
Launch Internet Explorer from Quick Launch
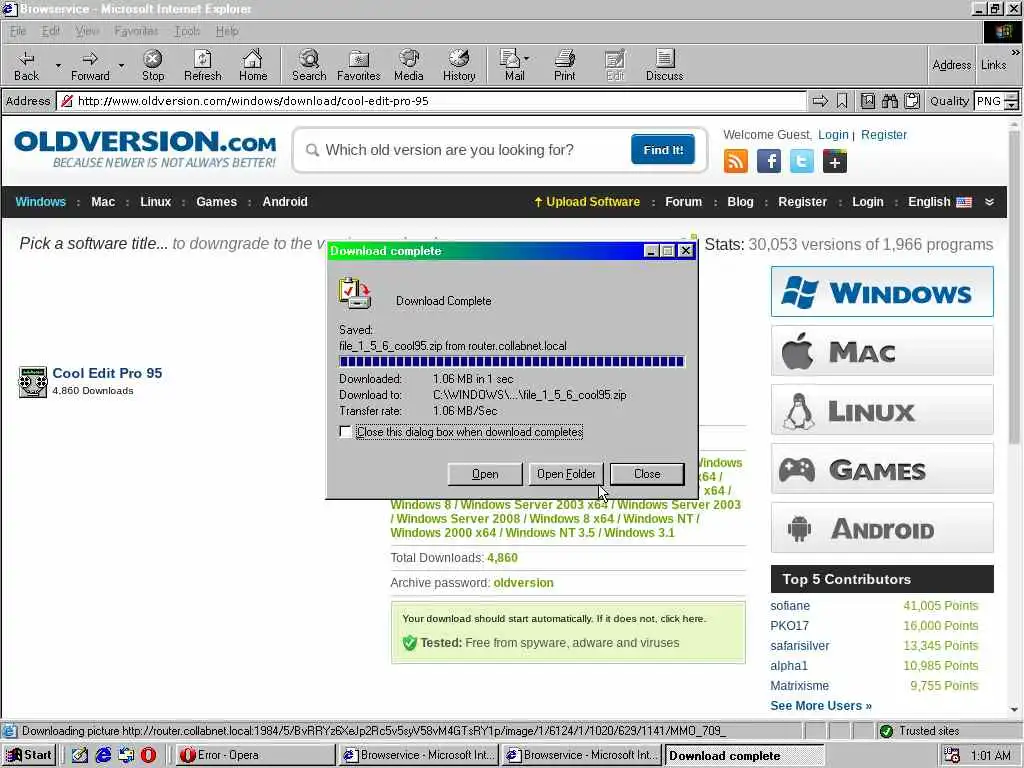103,755
